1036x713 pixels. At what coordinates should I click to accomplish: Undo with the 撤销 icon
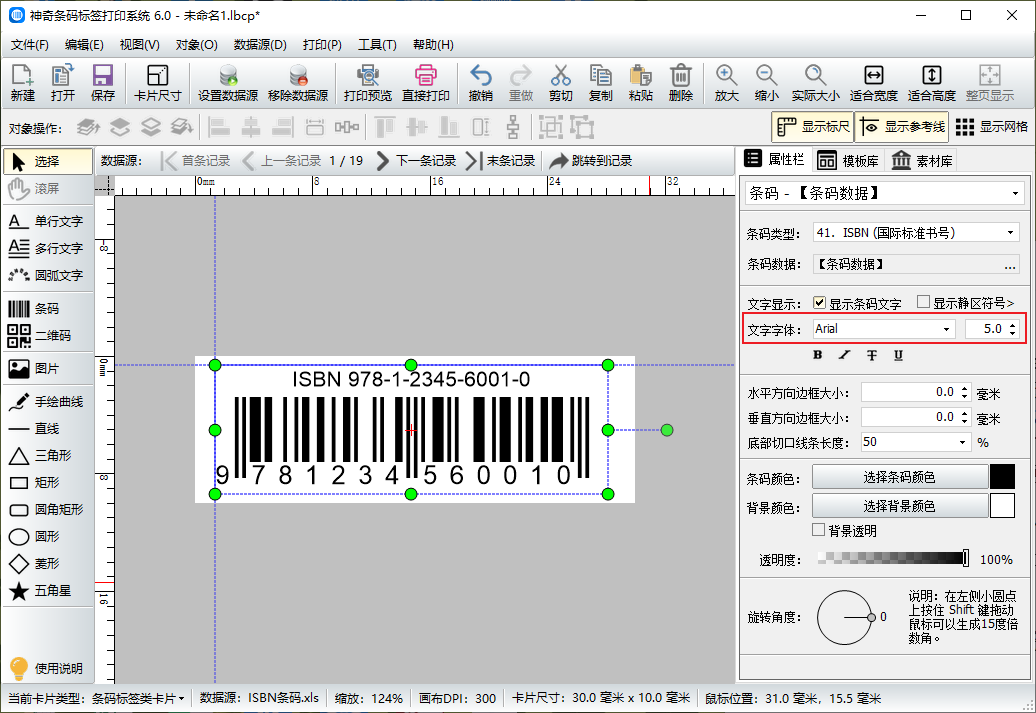(480, 83)
